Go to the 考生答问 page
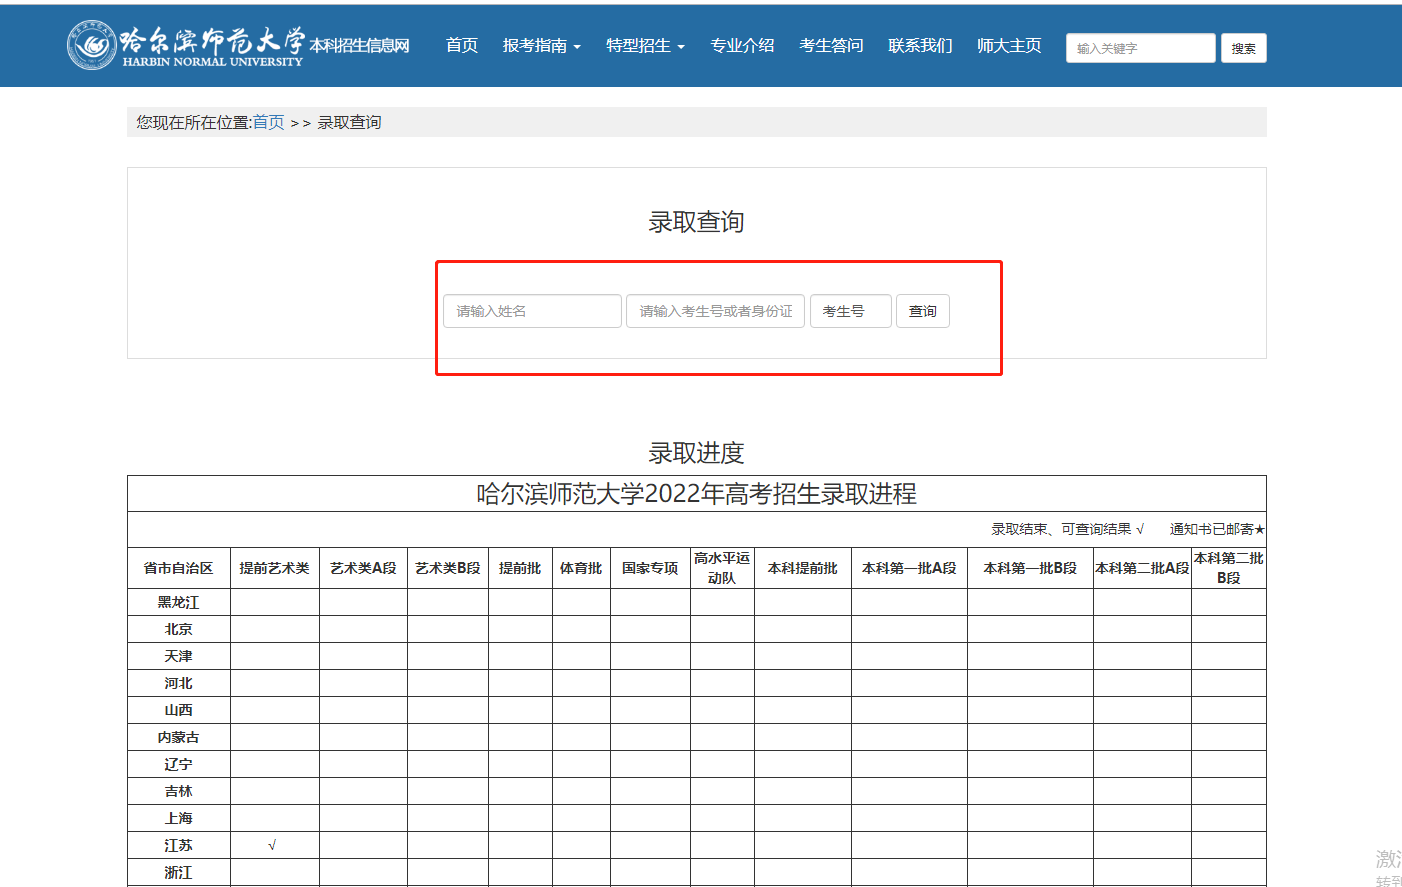The image size is (1402, 887). click(831, 46)
